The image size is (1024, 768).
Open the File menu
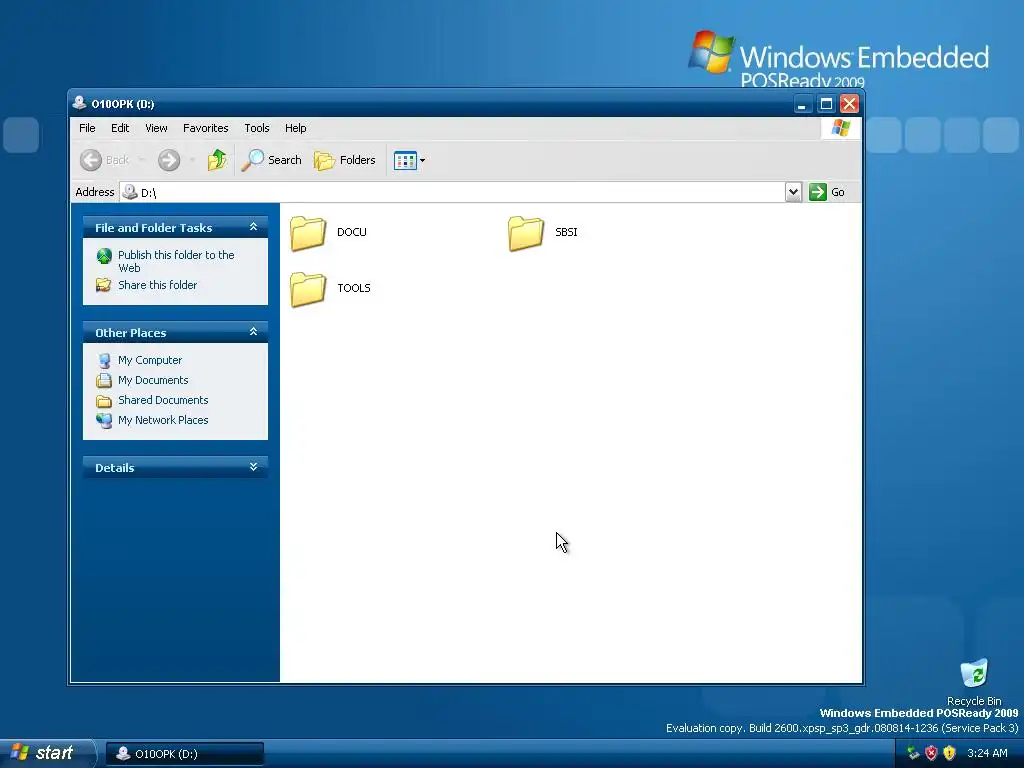click(x=87, y=128)
